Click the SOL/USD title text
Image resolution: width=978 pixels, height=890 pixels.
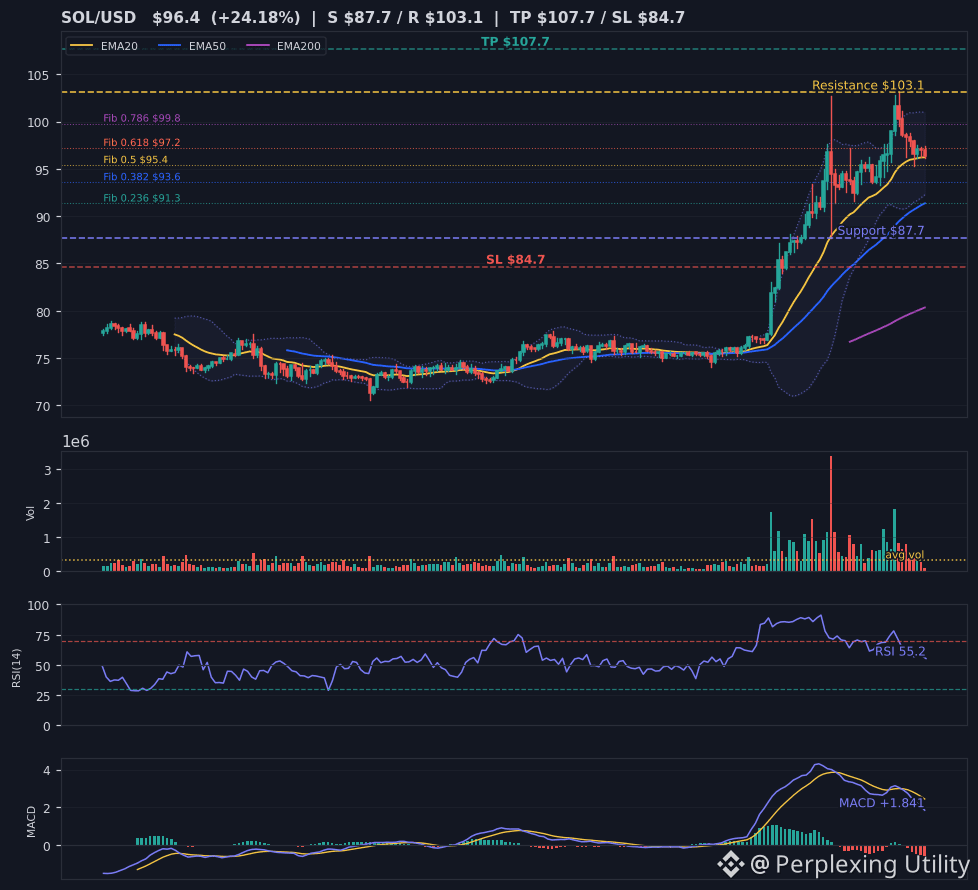99,17
